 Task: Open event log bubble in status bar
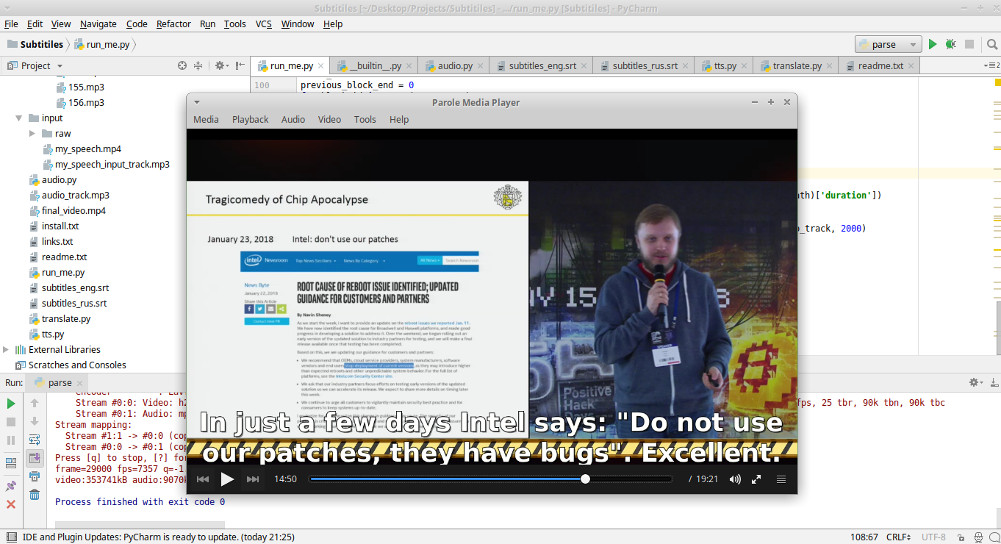pos(995,538)
